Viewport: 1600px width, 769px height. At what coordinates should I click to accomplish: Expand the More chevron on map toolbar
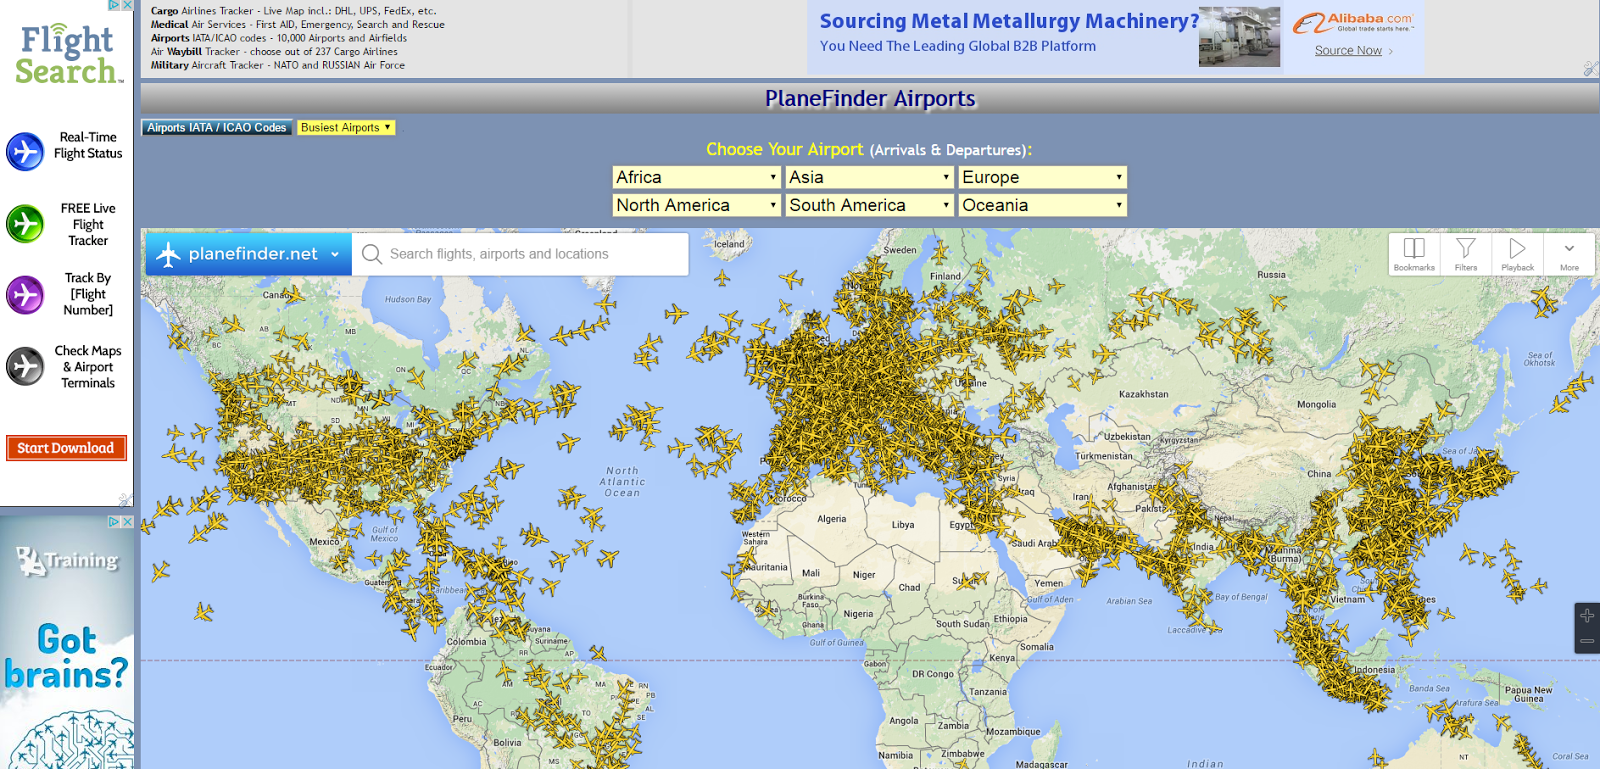(1569, 254)
